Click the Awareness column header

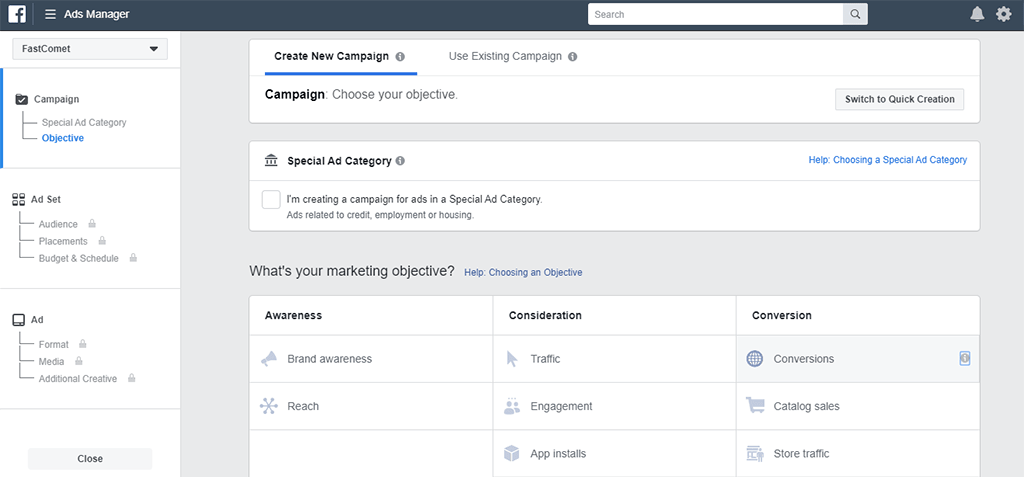point(293,316)
